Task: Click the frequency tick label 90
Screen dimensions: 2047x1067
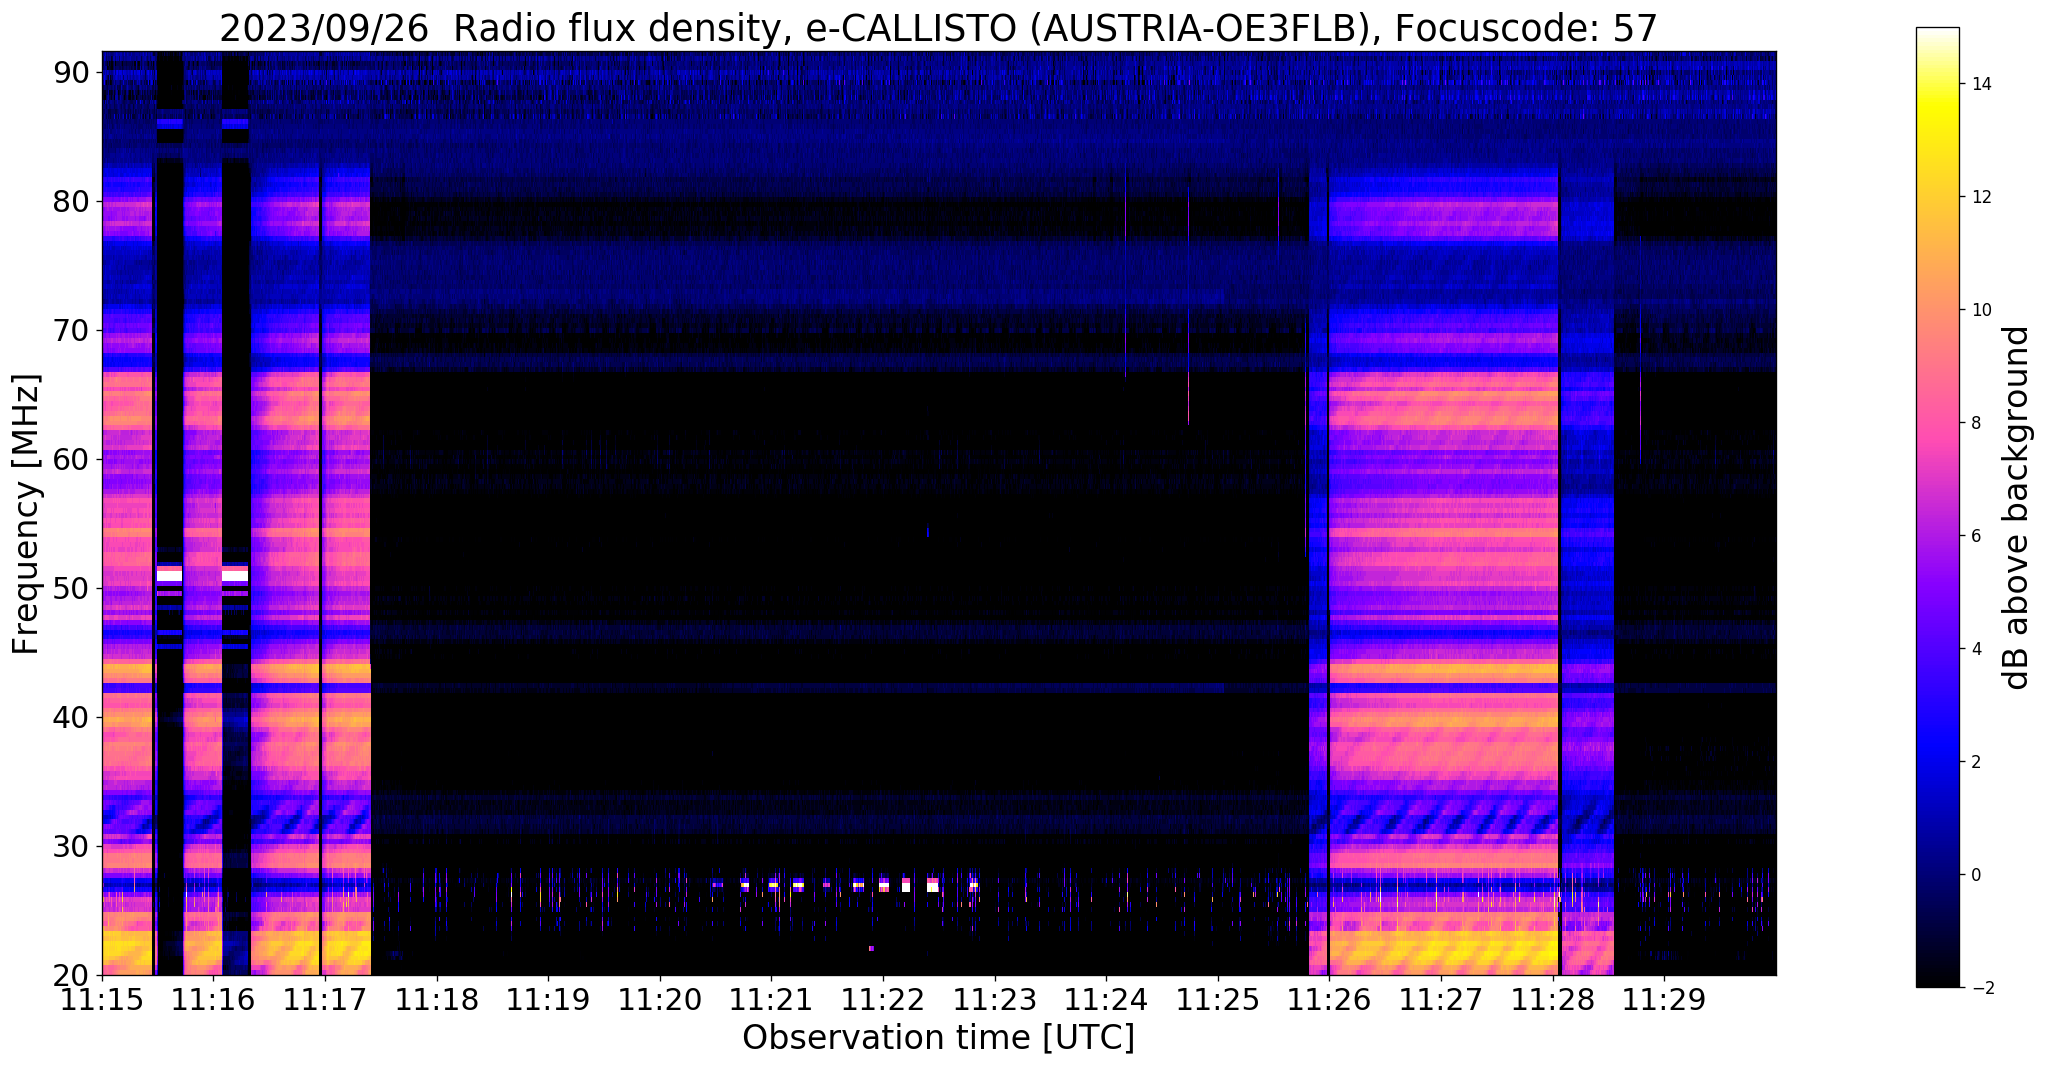Action: pos(72,72)
